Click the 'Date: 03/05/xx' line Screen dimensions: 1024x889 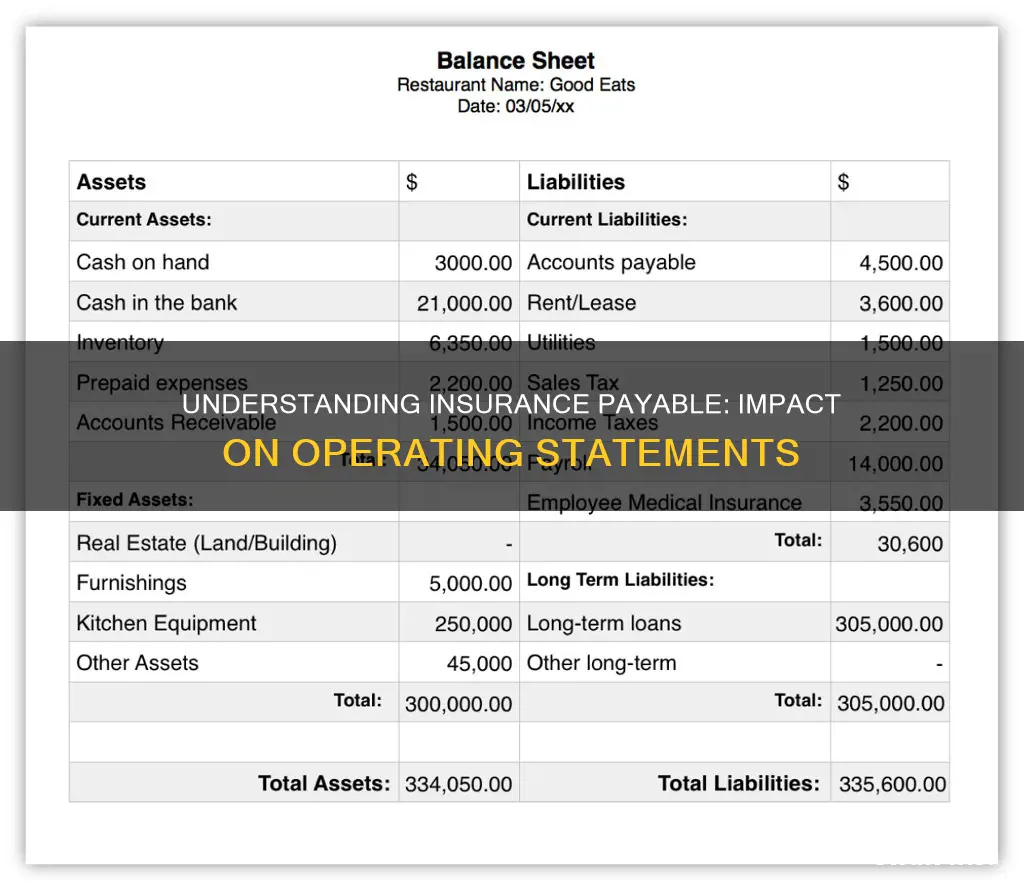[515, 106]
